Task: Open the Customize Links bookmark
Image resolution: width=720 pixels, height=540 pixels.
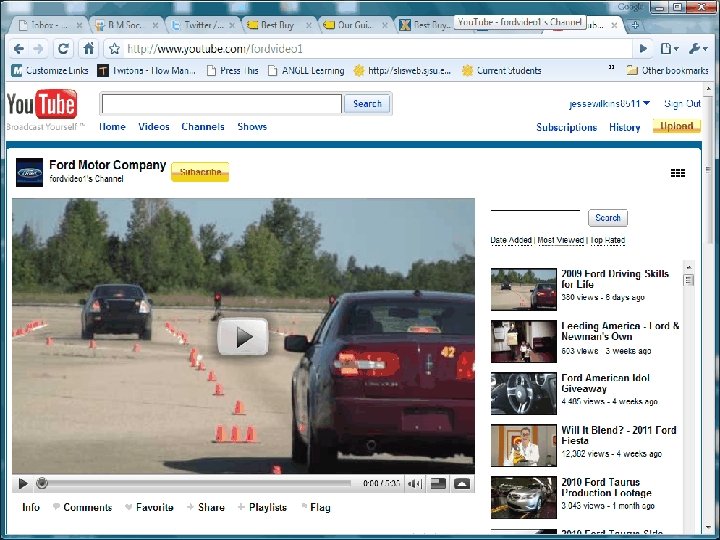Action: click(x=50, y=71)
